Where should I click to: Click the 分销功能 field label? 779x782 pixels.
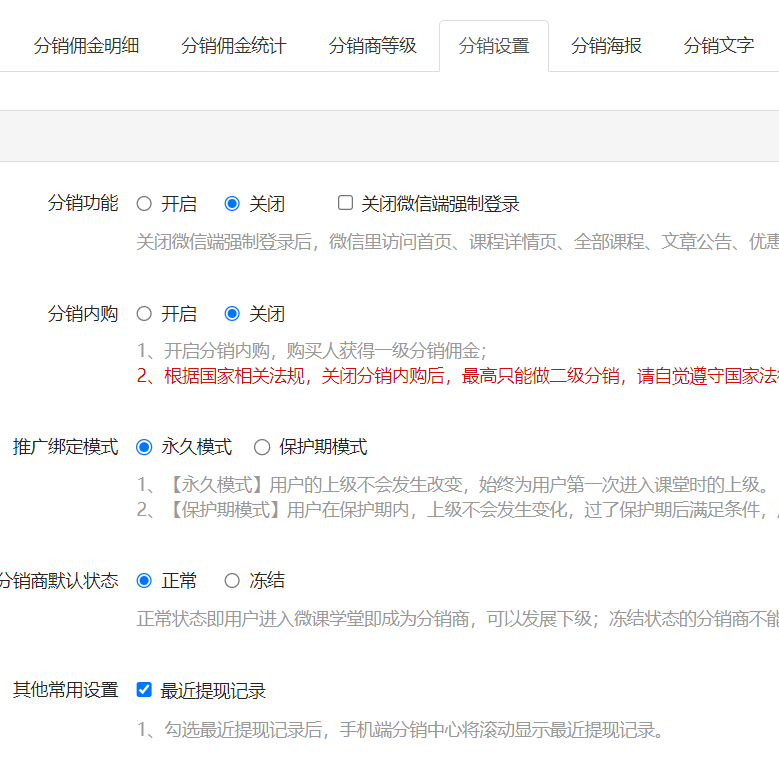pos(83,203)
